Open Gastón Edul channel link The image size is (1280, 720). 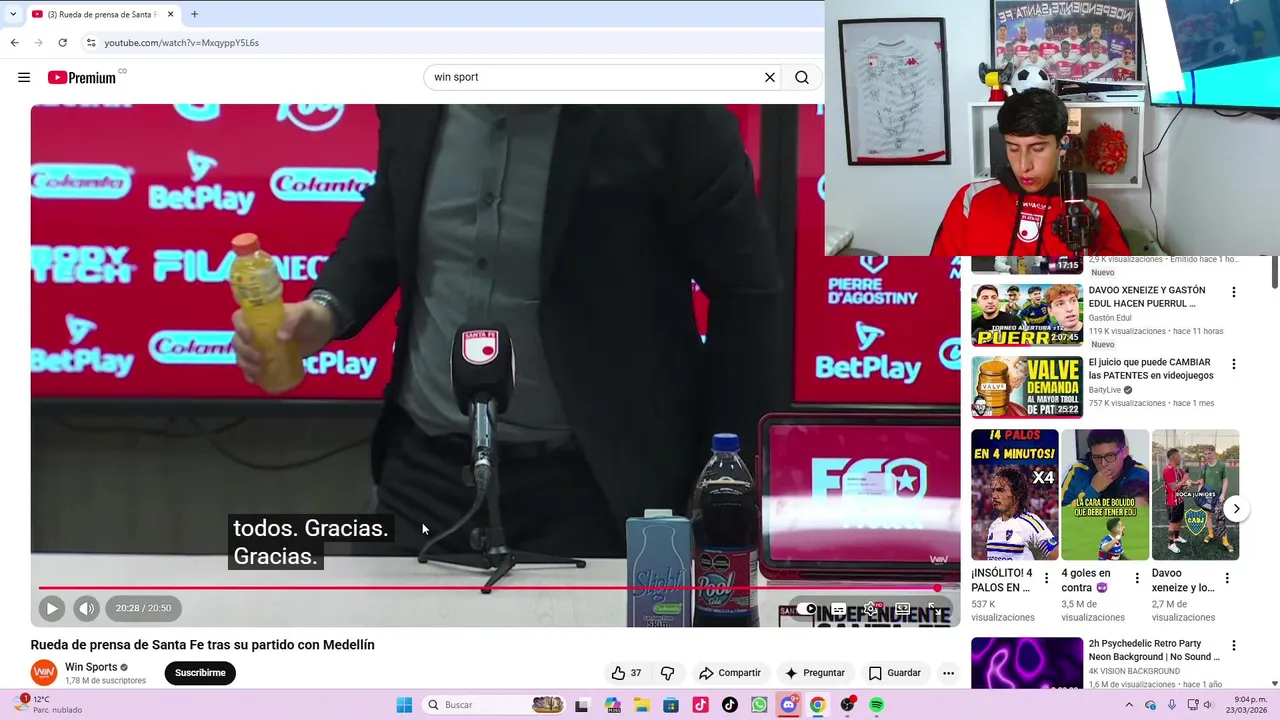(x=1110, y=318)
